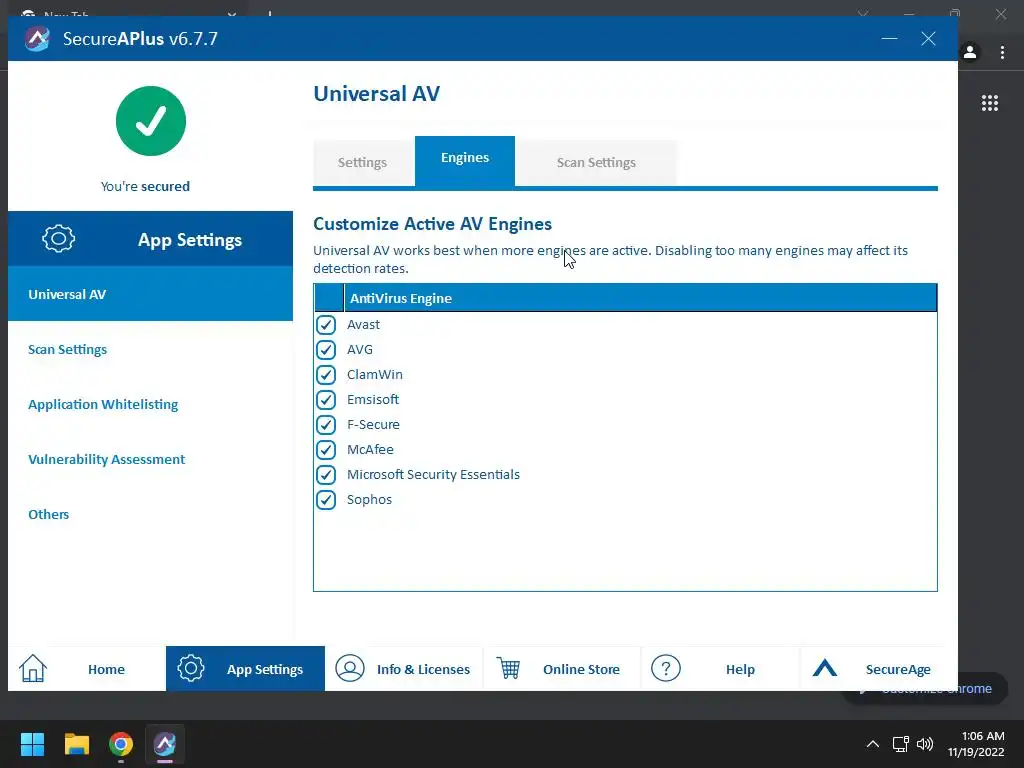Screen dimensions: 1024x768
Task: Click the Home house icon
Action: 33,669
